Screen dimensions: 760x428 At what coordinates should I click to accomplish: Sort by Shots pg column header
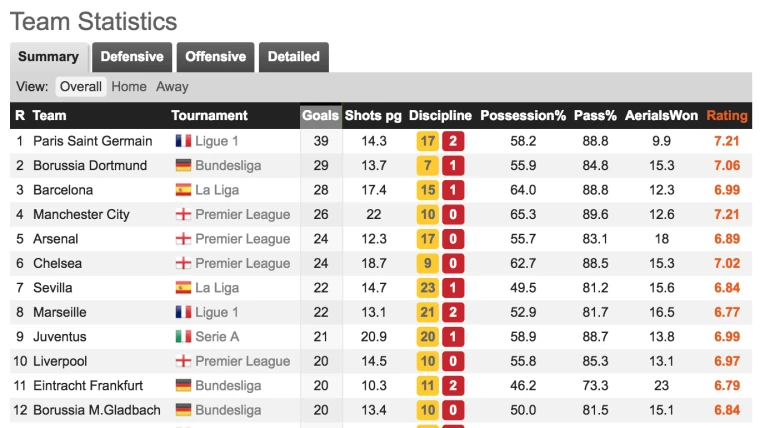(373, 115)
